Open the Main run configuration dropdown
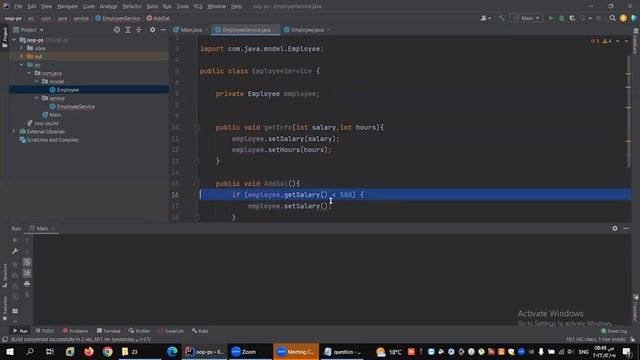 [x=527, y=18]
